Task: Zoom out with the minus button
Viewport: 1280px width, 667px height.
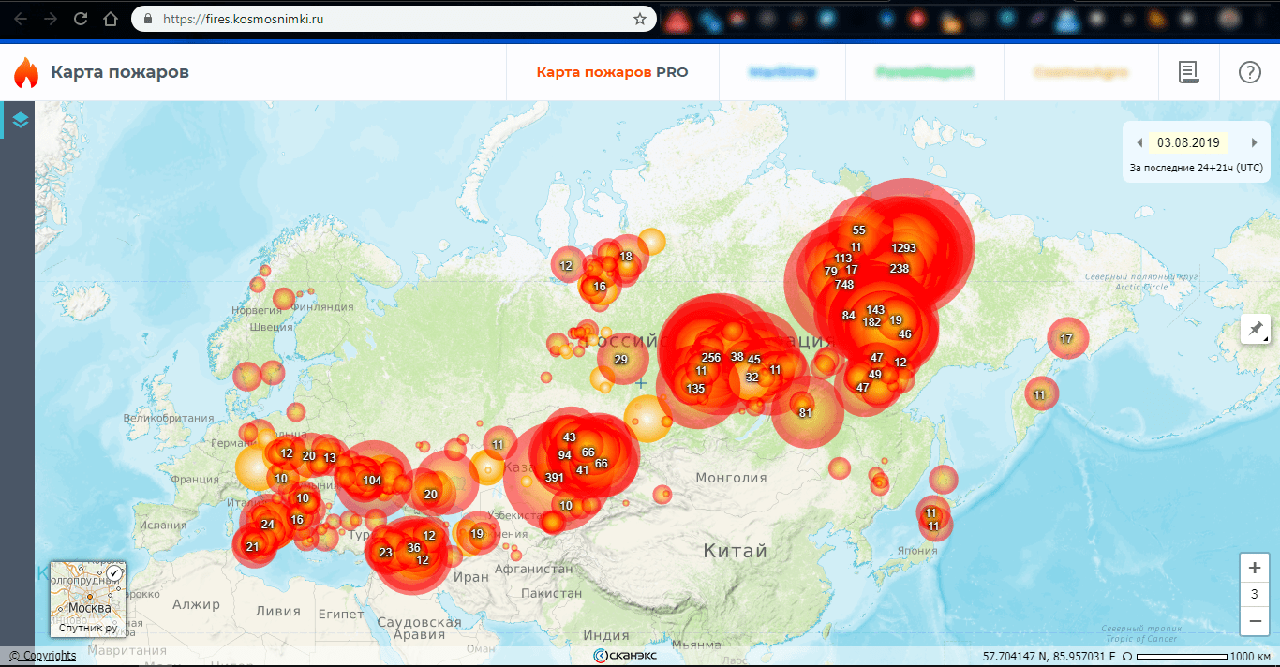Action: 1254,621
